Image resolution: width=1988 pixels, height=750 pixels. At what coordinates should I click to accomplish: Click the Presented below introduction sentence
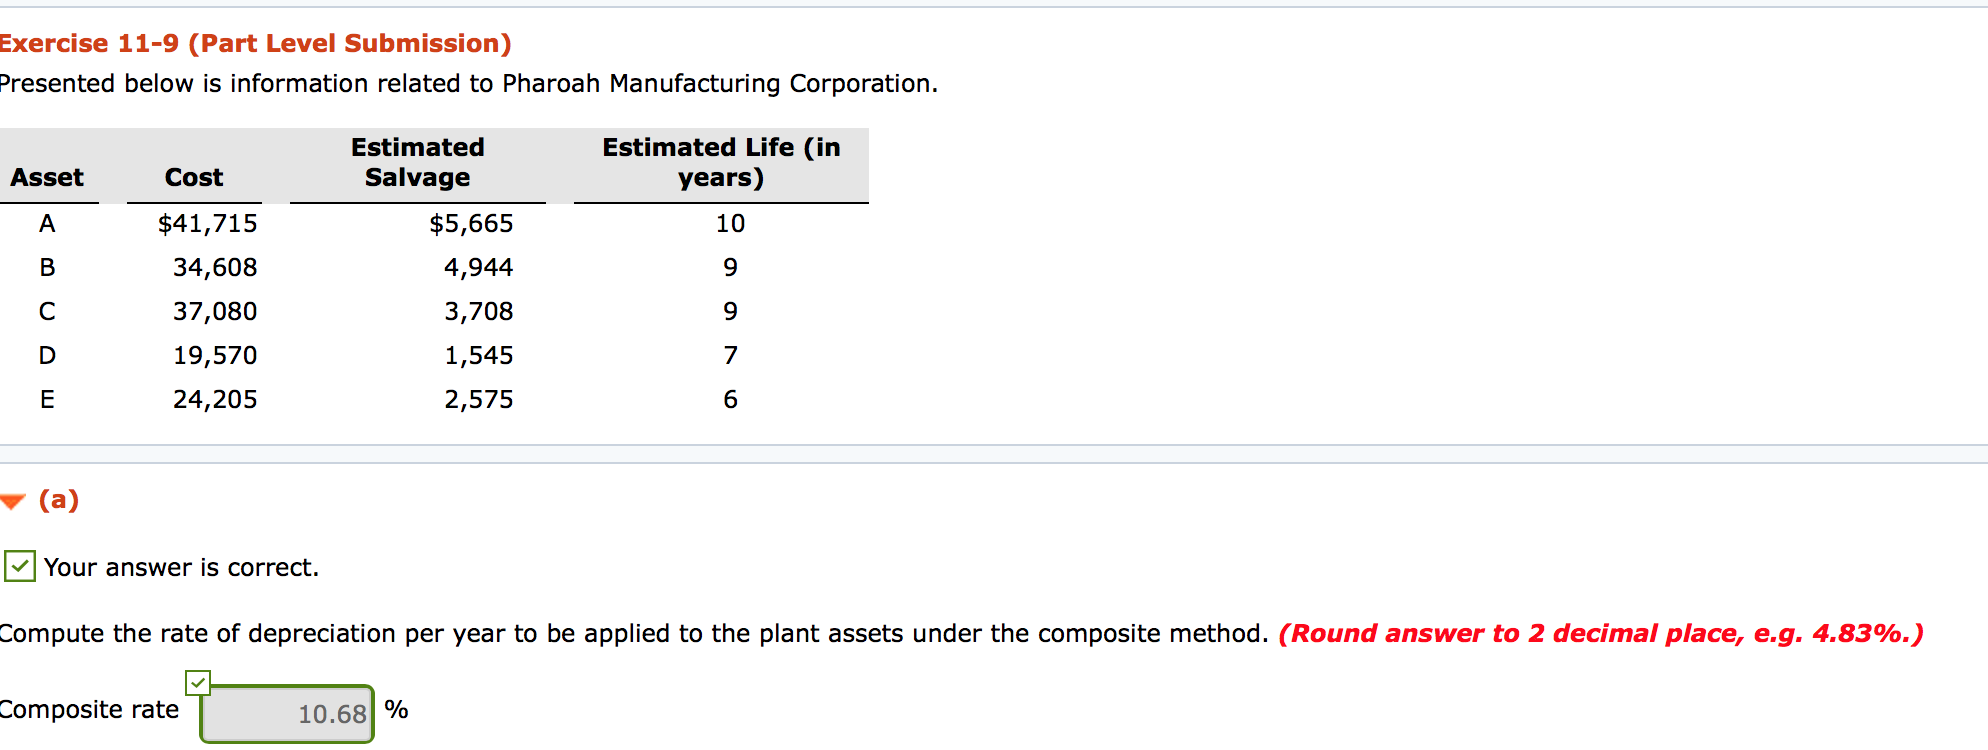468,83
